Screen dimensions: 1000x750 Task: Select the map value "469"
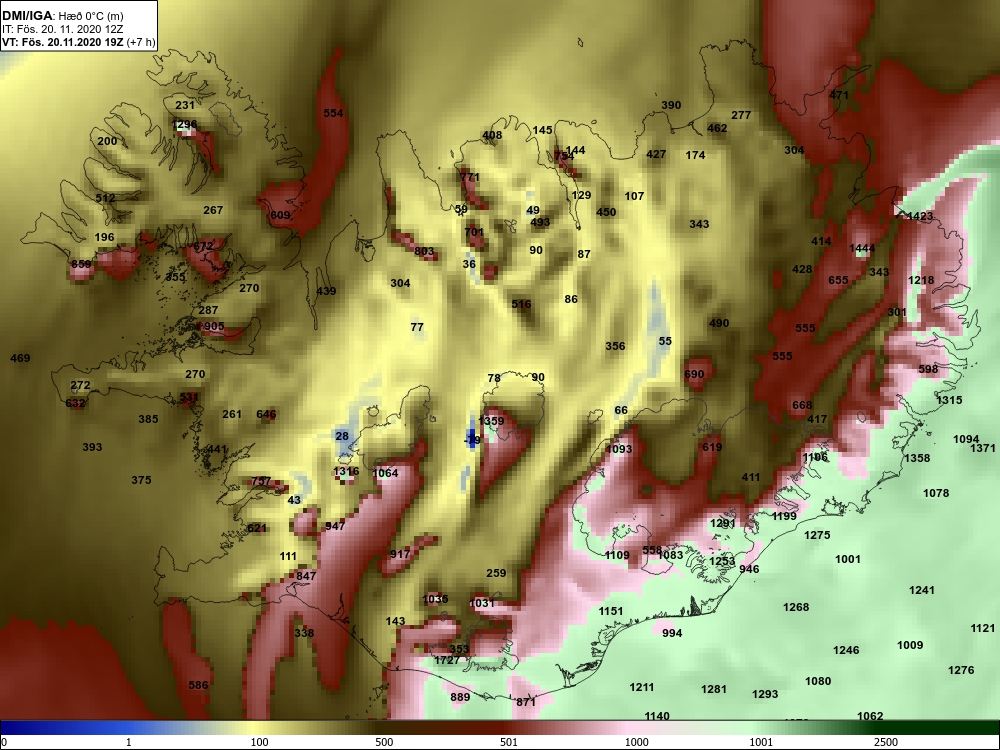[x=20, y=358]
